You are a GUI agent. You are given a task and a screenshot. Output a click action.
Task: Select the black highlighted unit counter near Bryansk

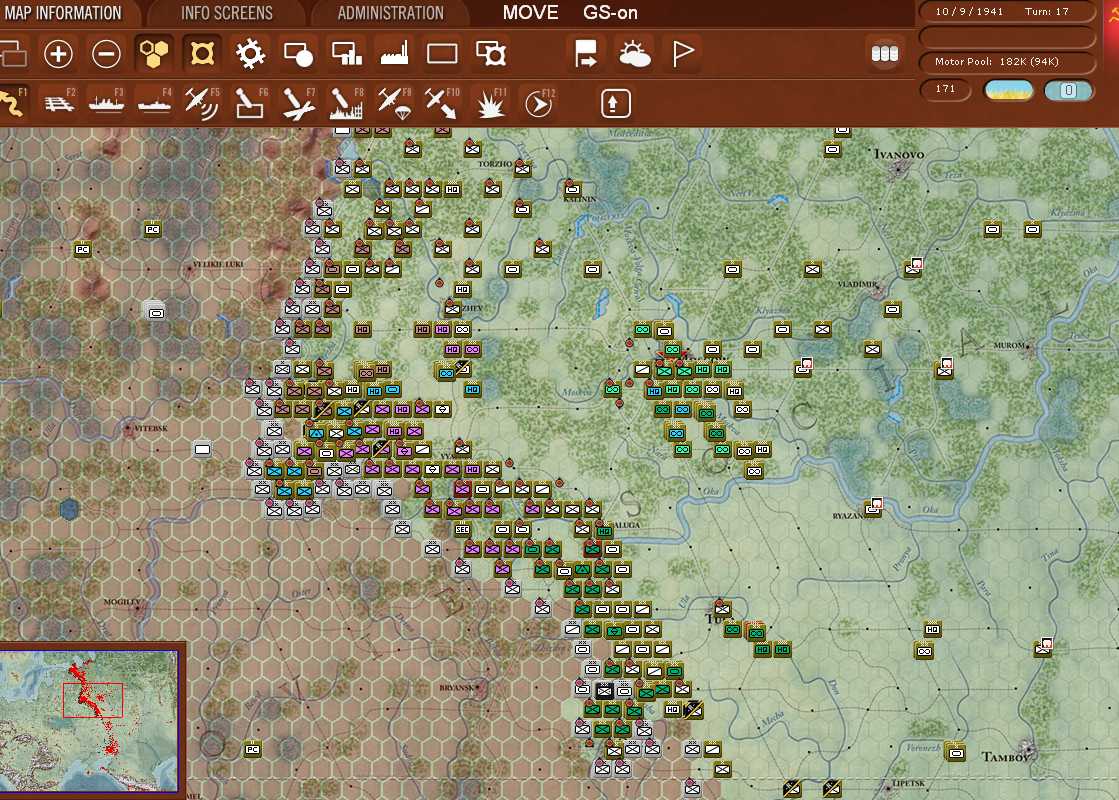tap(604, 690)
